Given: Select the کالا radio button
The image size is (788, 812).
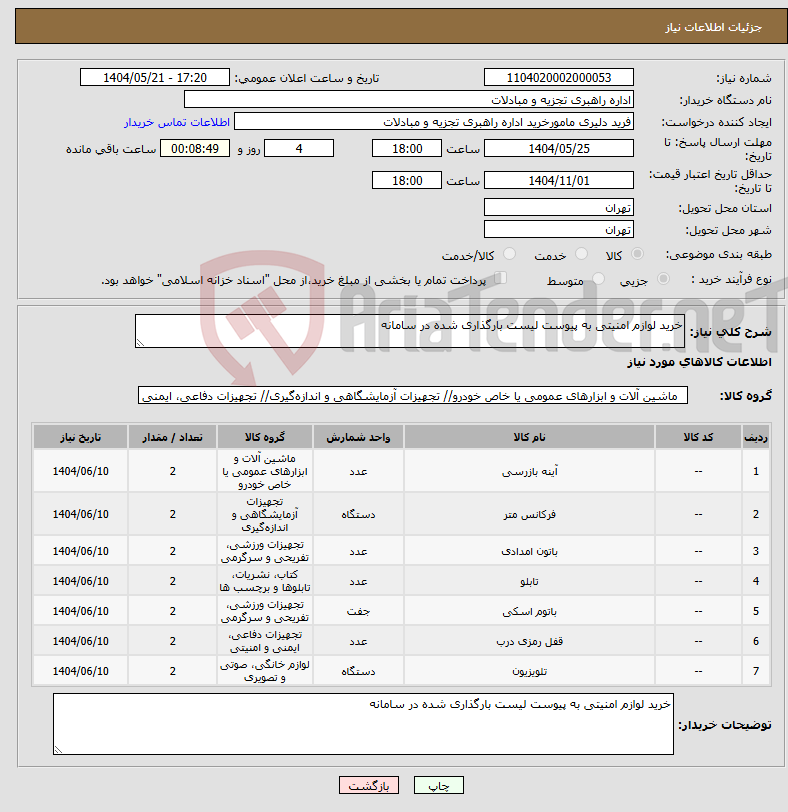Looking at the screenshot, I should point(637,254).
